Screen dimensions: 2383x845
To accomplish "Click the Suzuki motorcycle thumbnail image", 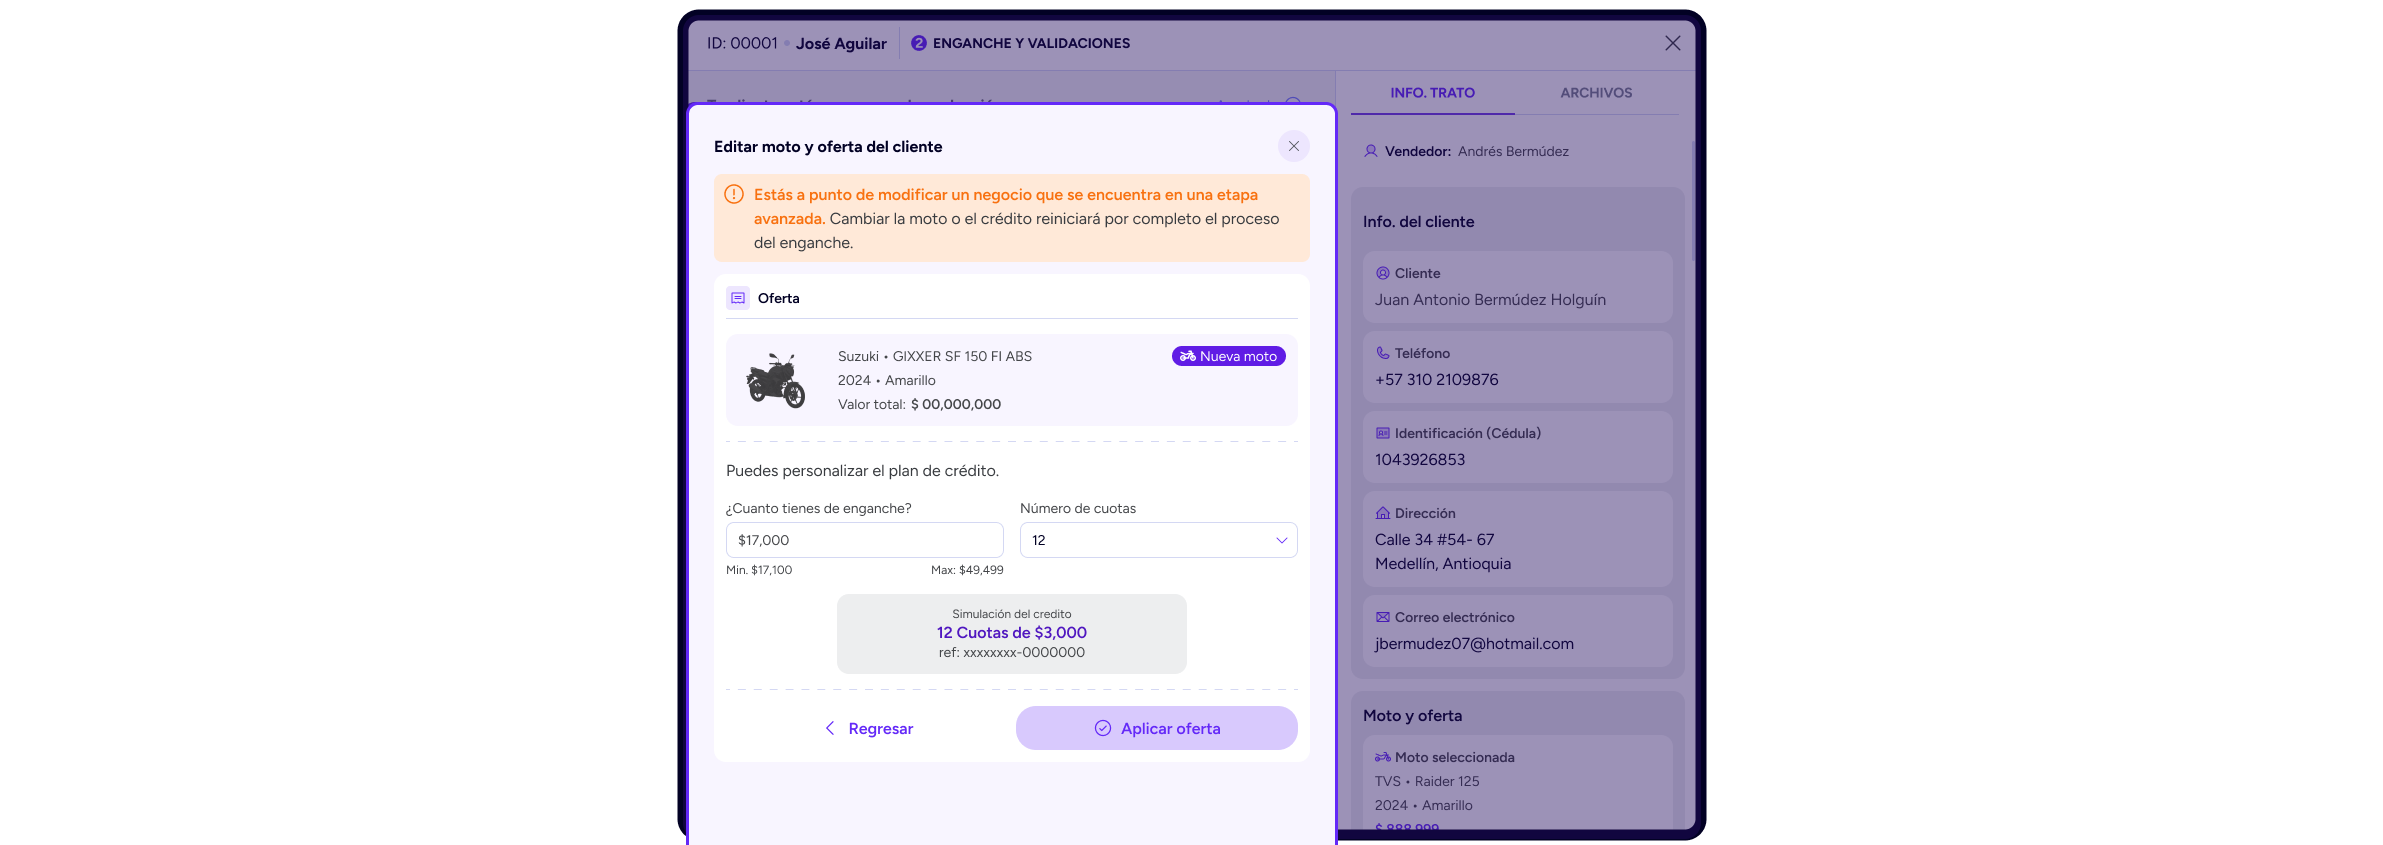I will (776, 380).
